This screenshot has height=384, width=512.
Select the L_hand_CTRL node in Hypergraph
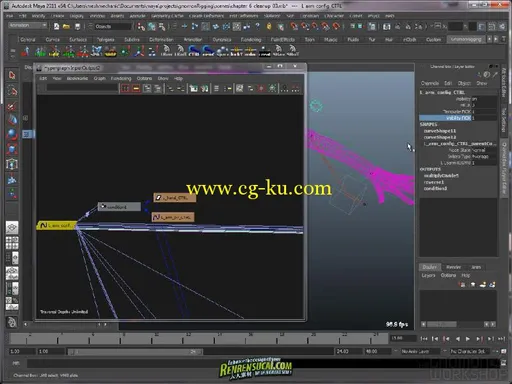pos(174,197)
